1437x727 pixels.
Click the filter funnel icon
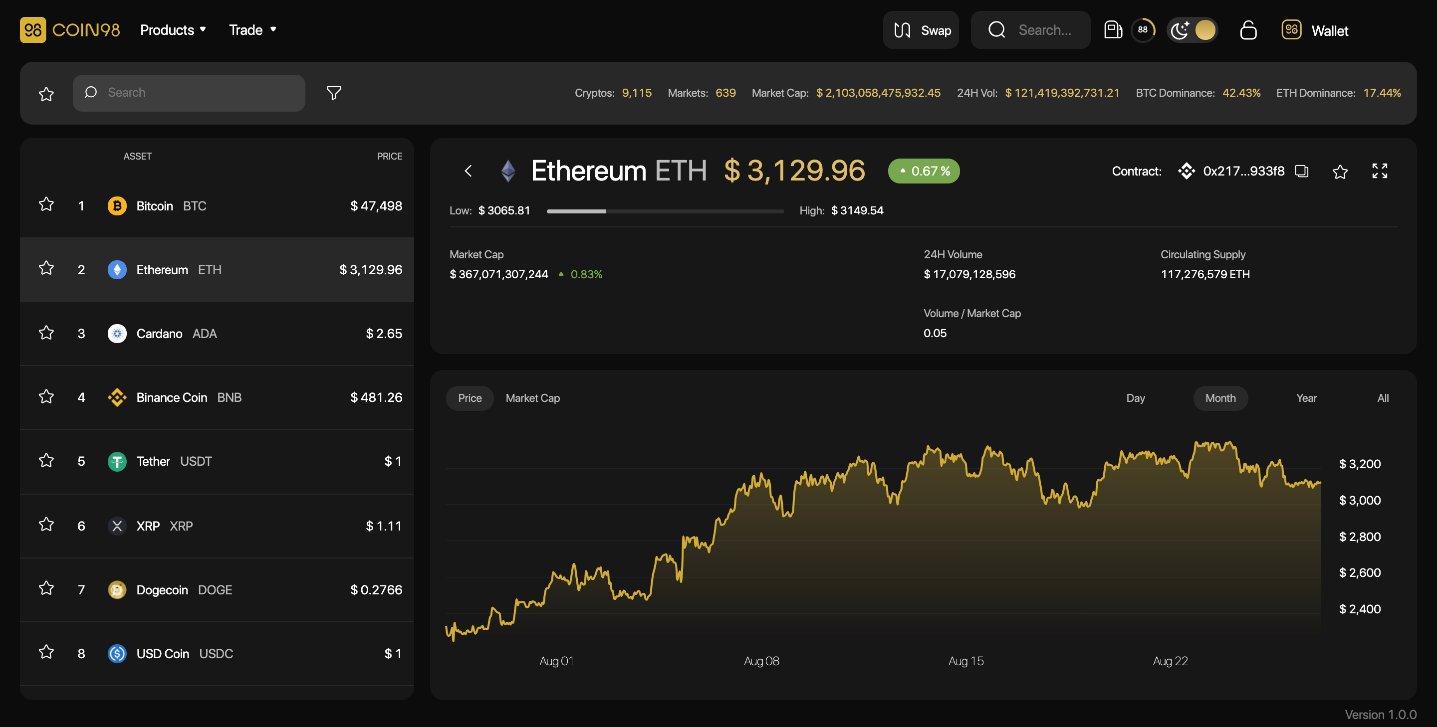[x=334, y=93]
